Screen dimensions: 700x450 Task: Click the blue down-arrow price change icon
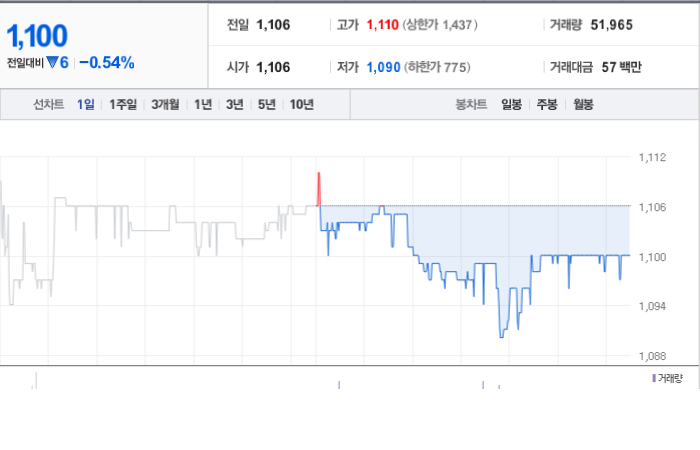pos(52,62)
